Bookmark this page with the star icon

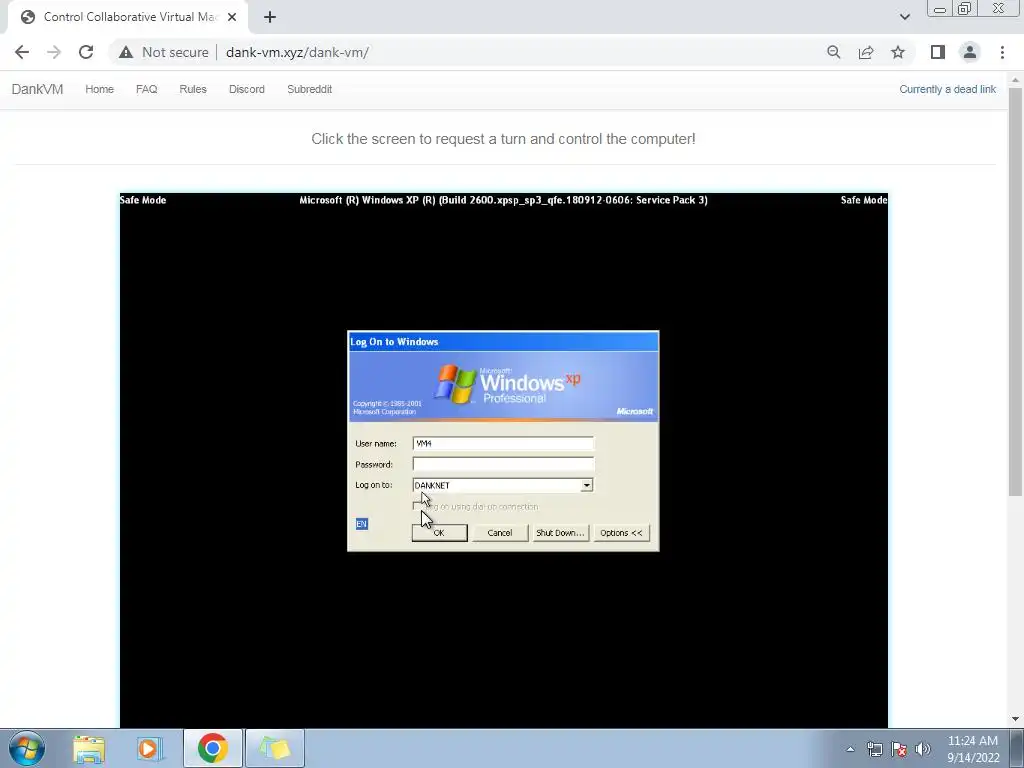point(898,52)
